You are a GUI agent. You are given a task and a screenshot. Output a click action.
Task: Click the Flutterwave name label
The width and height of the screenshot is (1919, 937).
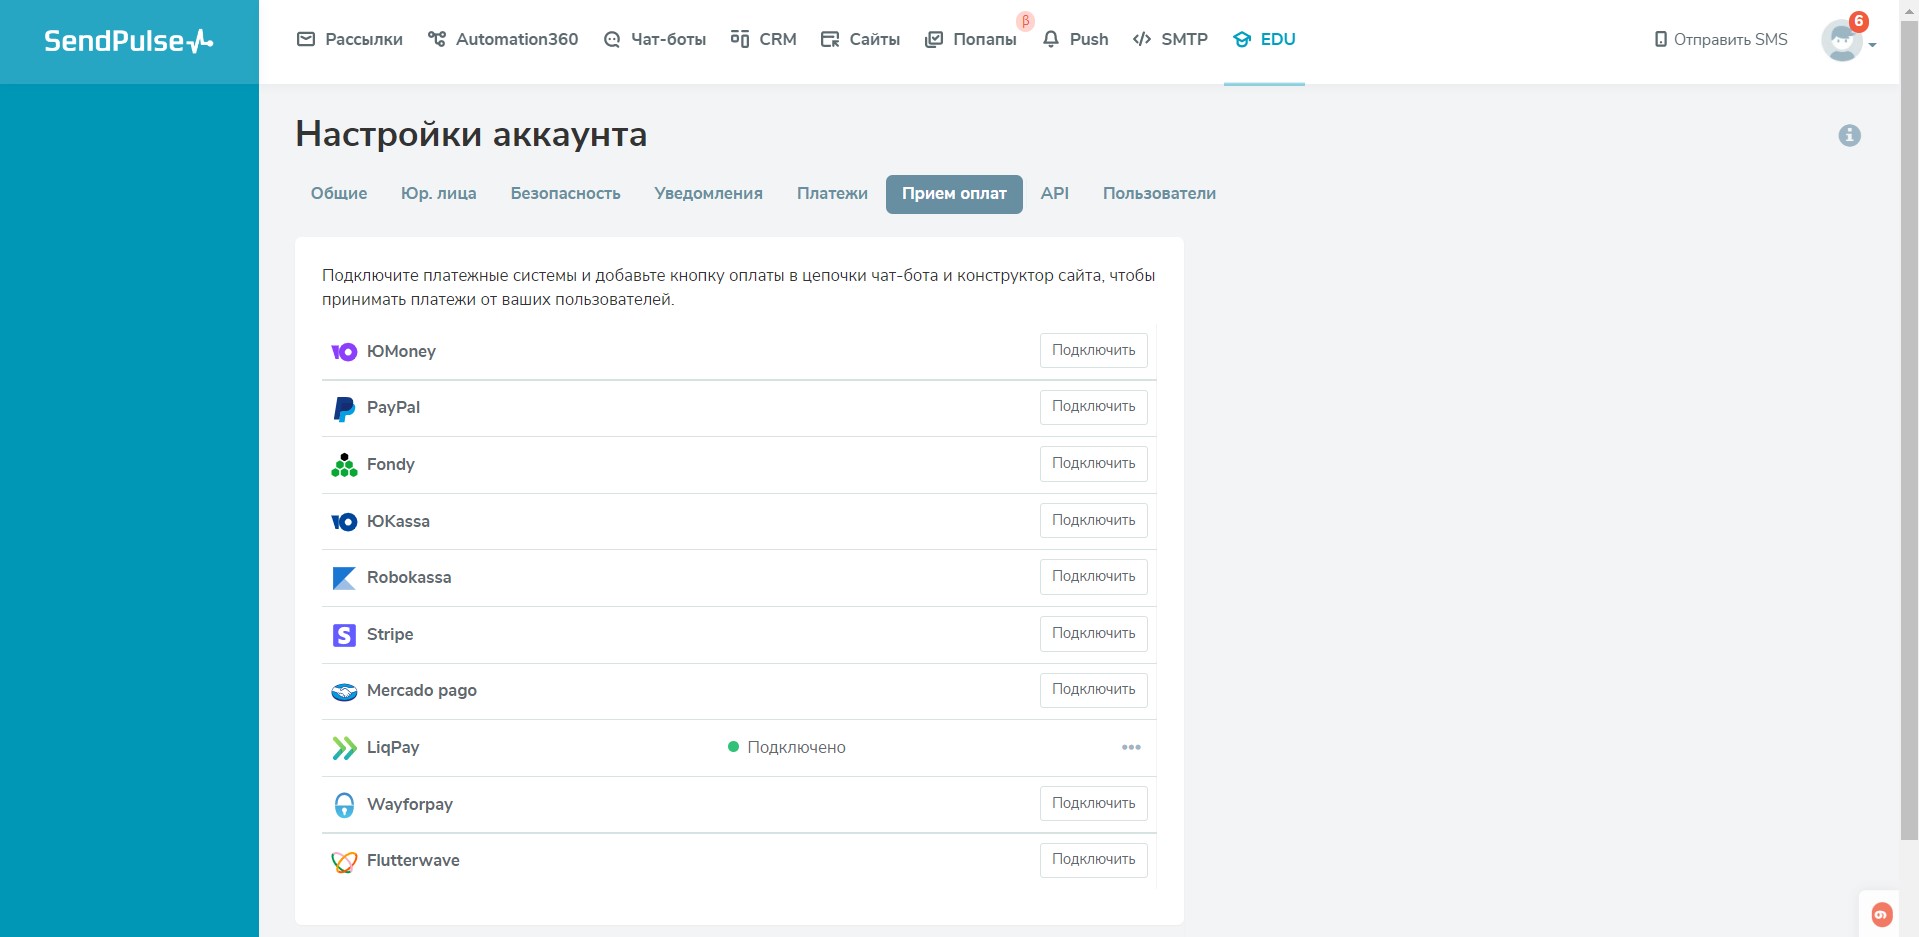[413, 861]
